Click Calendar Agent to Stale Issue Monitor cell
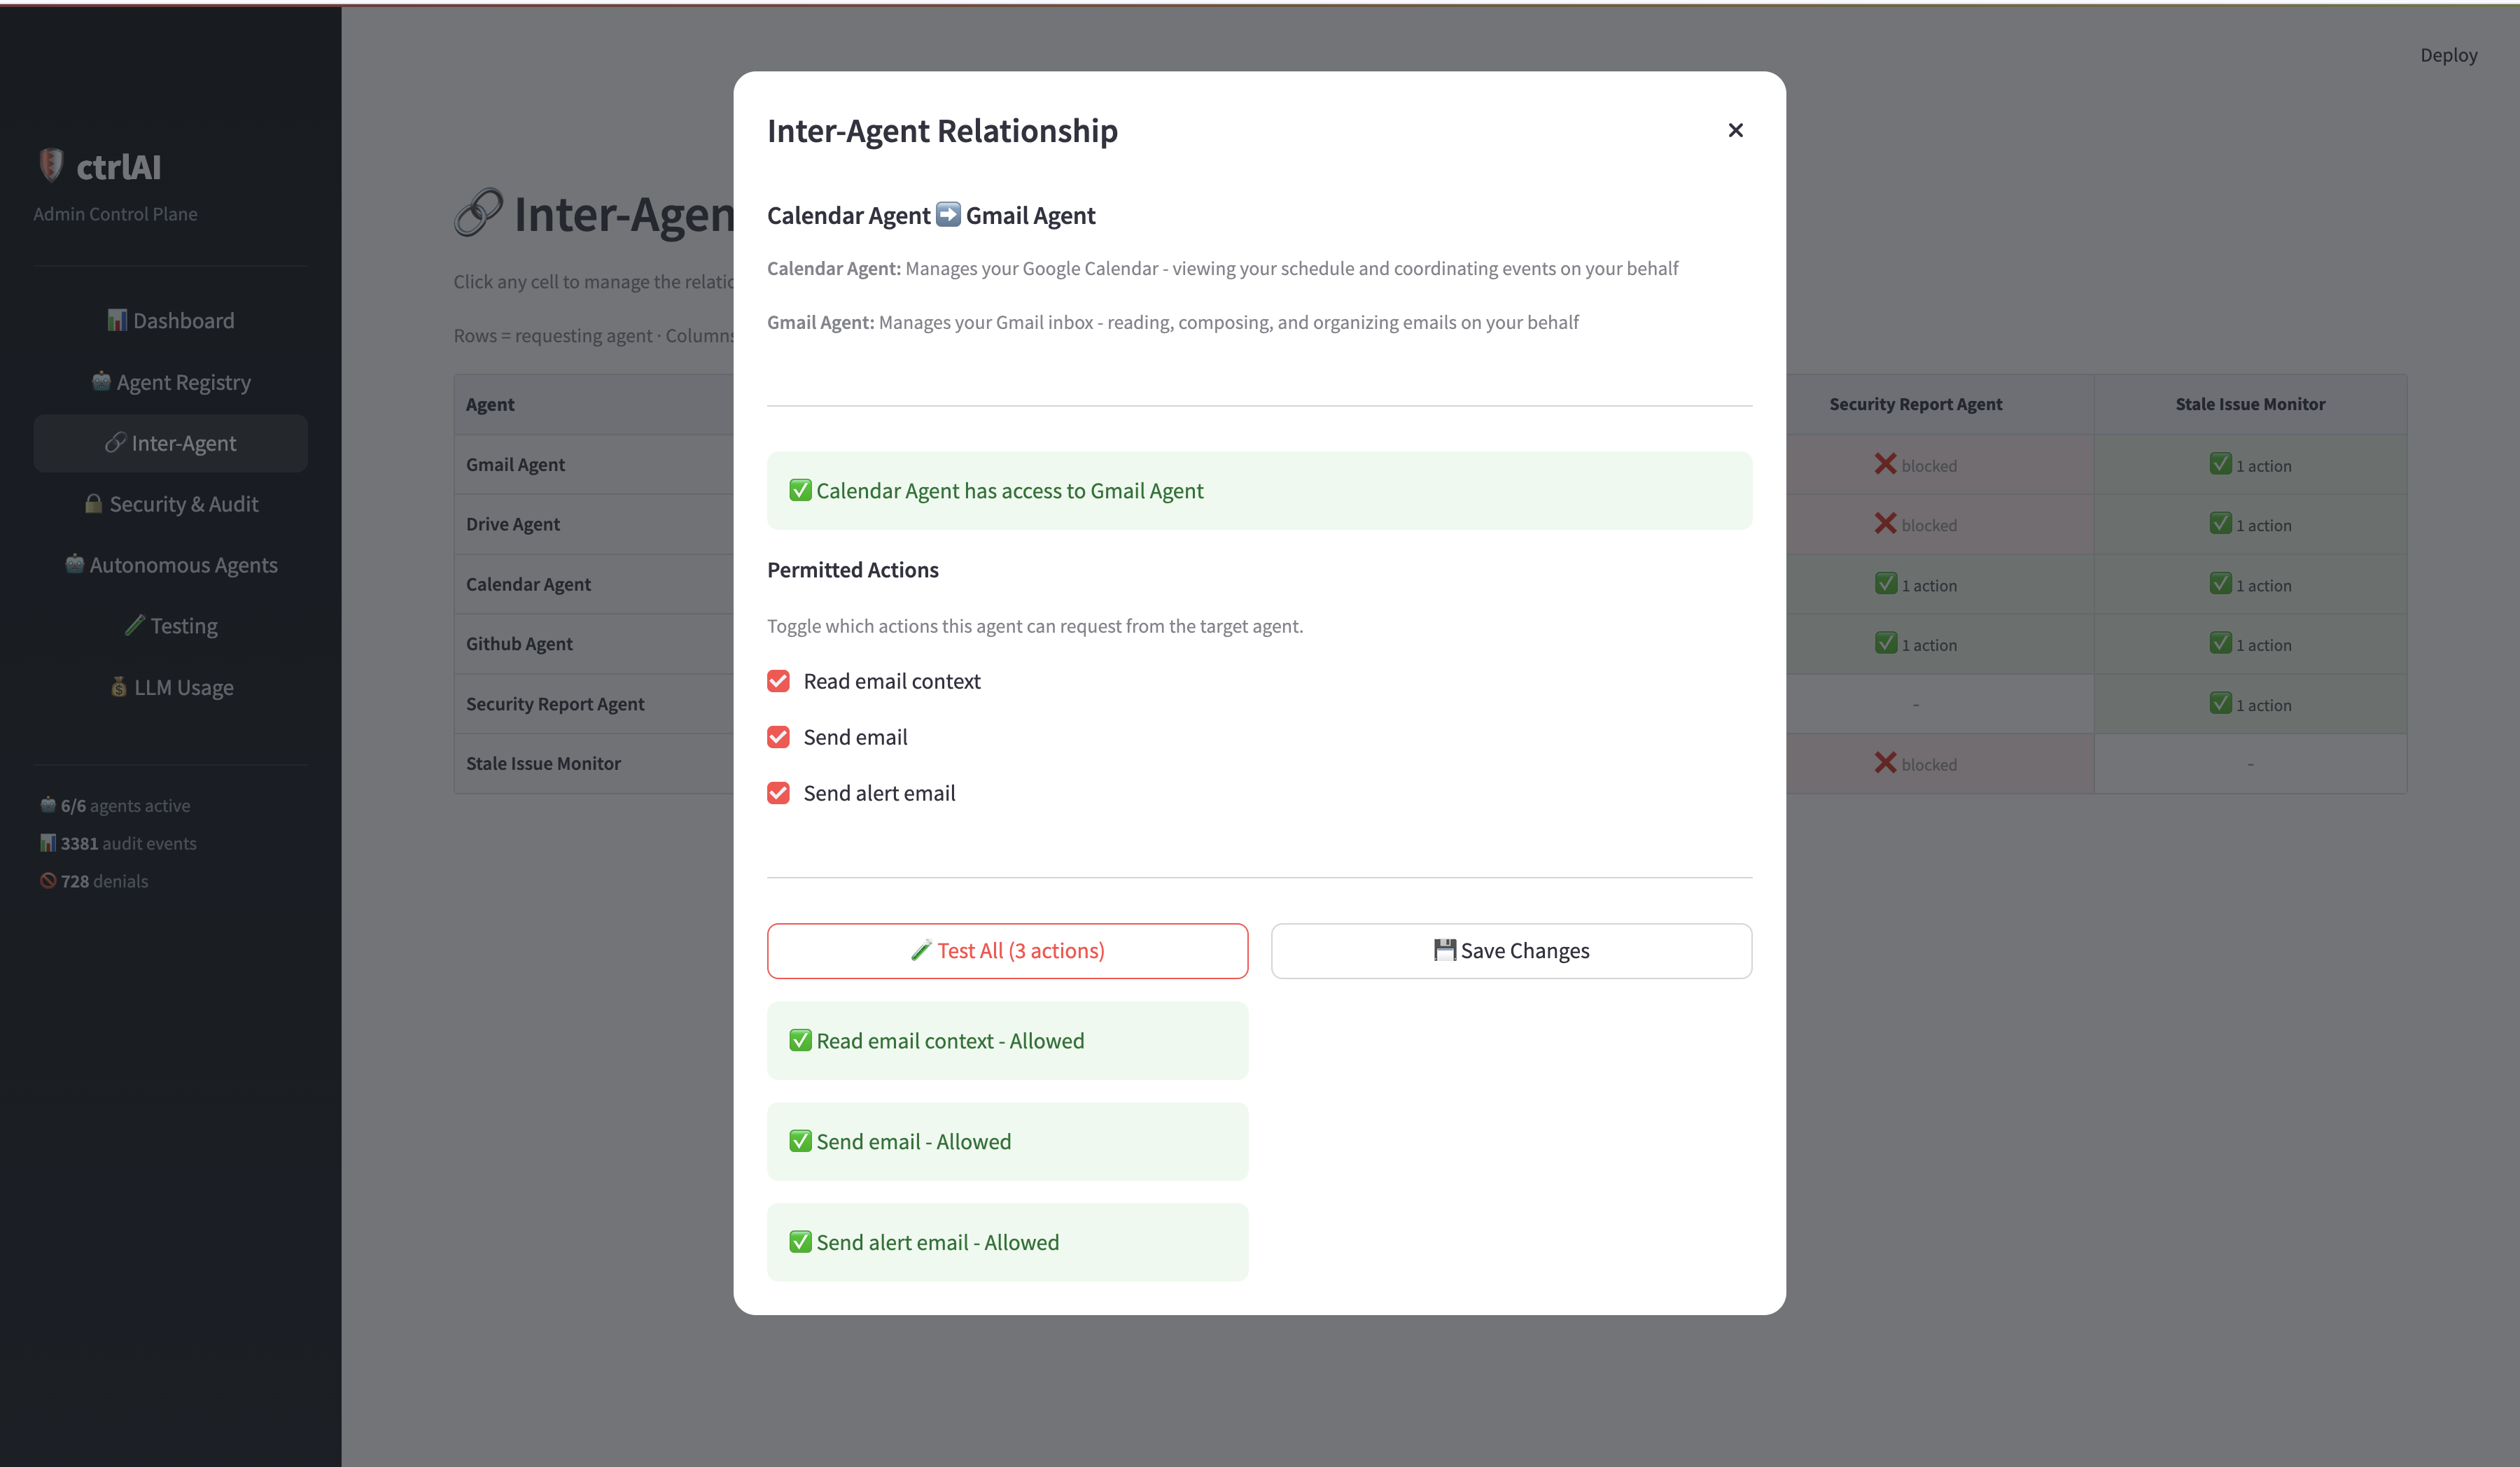Viewport: 2520px width, 1467px height. coord(2249,585)
